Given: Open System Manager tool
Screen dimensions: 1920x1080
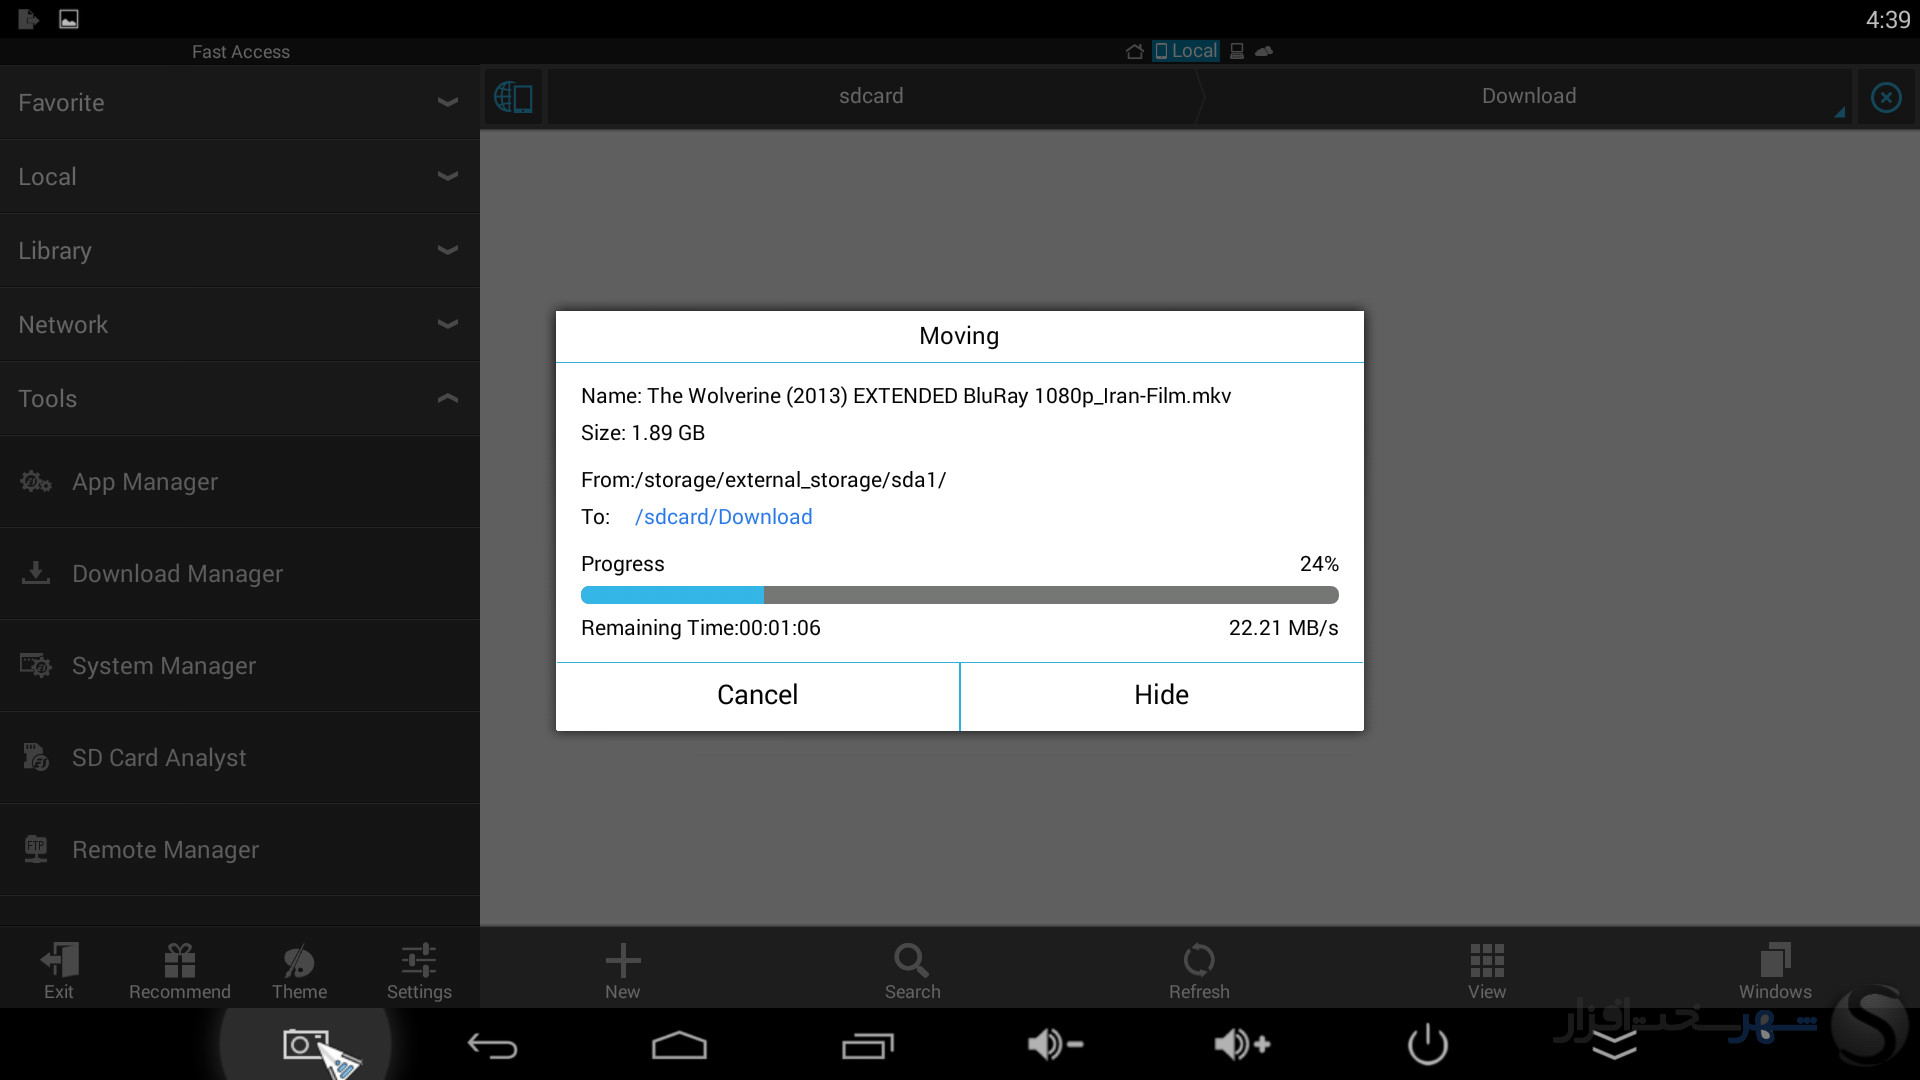Looking at the screenshot, I should [x=240, y=666].
